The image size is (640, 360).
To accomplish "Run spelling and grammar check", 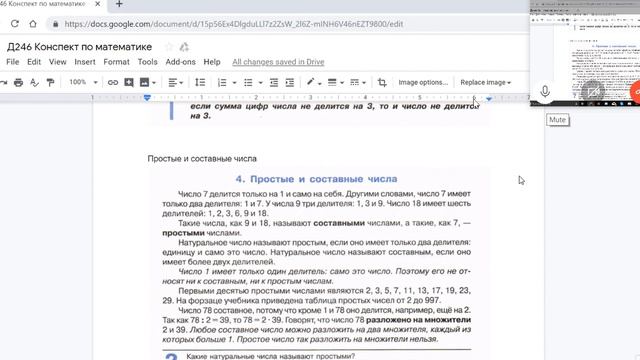I will pyautogui.click(x=34, y=82).
